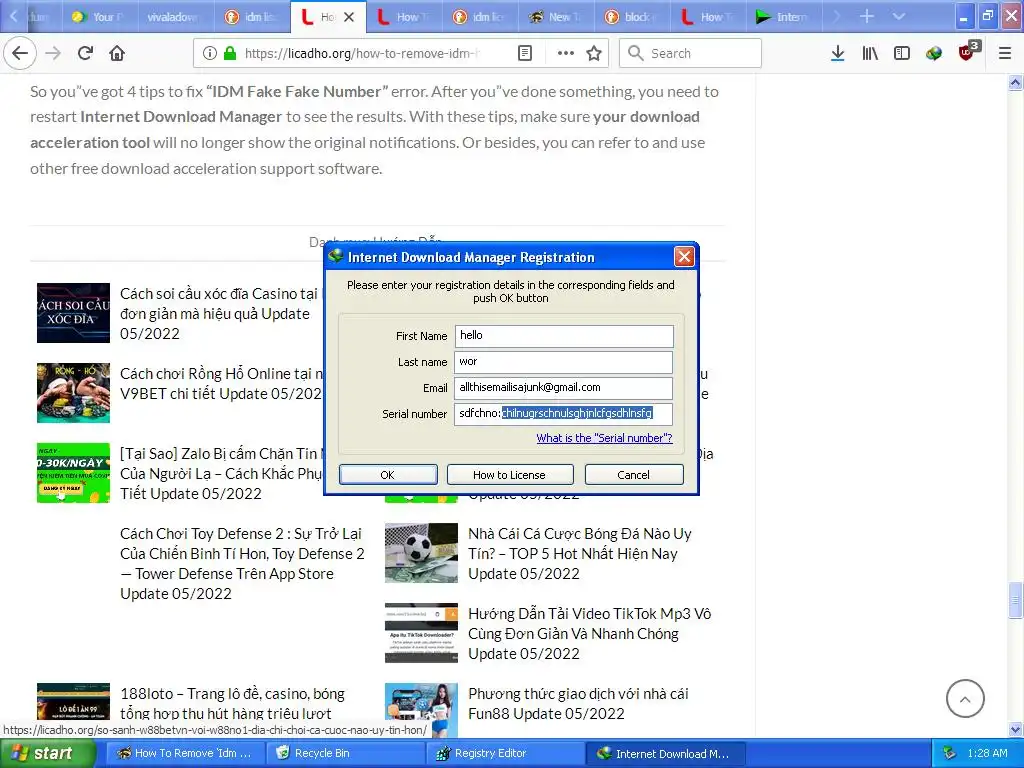
Task: Switch to Registry Editor in taskbar
Action: pos(505,754)
